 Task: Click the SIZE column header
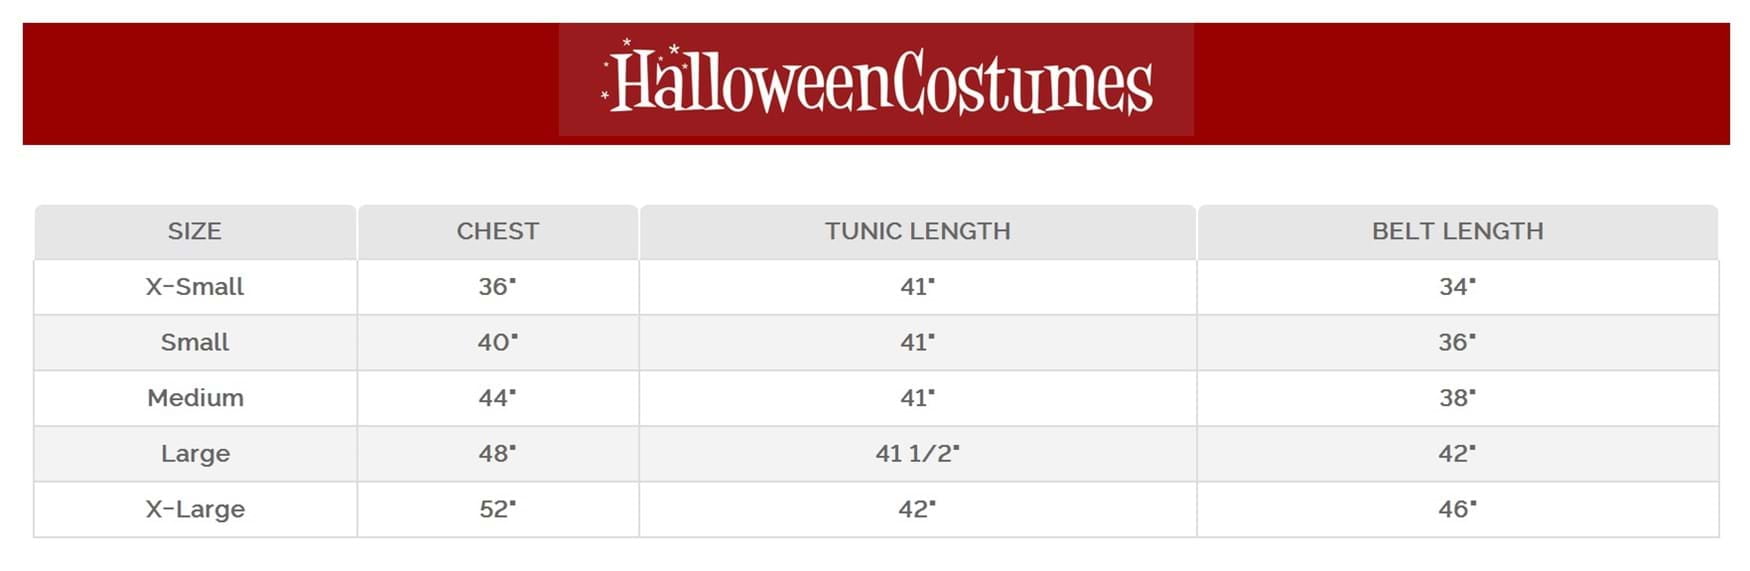pyautogui.click(x=195, y=231)
